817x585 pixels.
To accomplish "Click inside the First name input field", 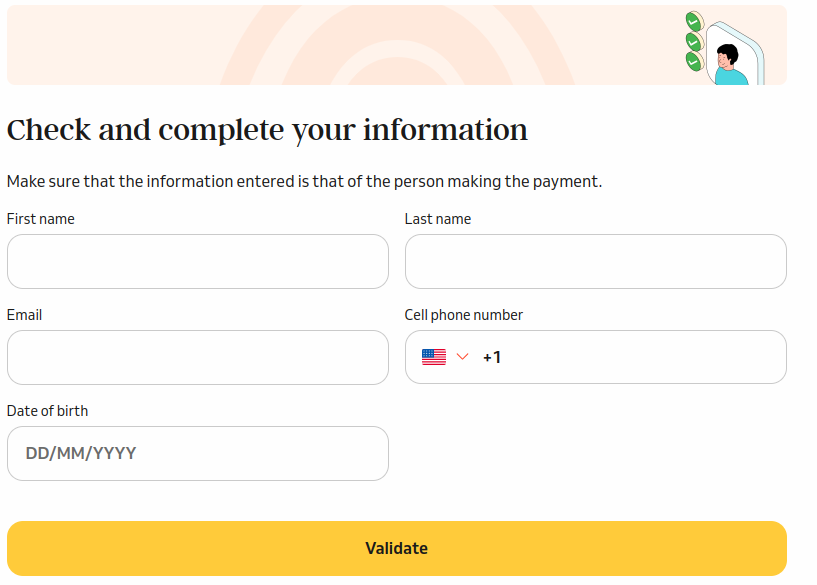I will [197, 261].
